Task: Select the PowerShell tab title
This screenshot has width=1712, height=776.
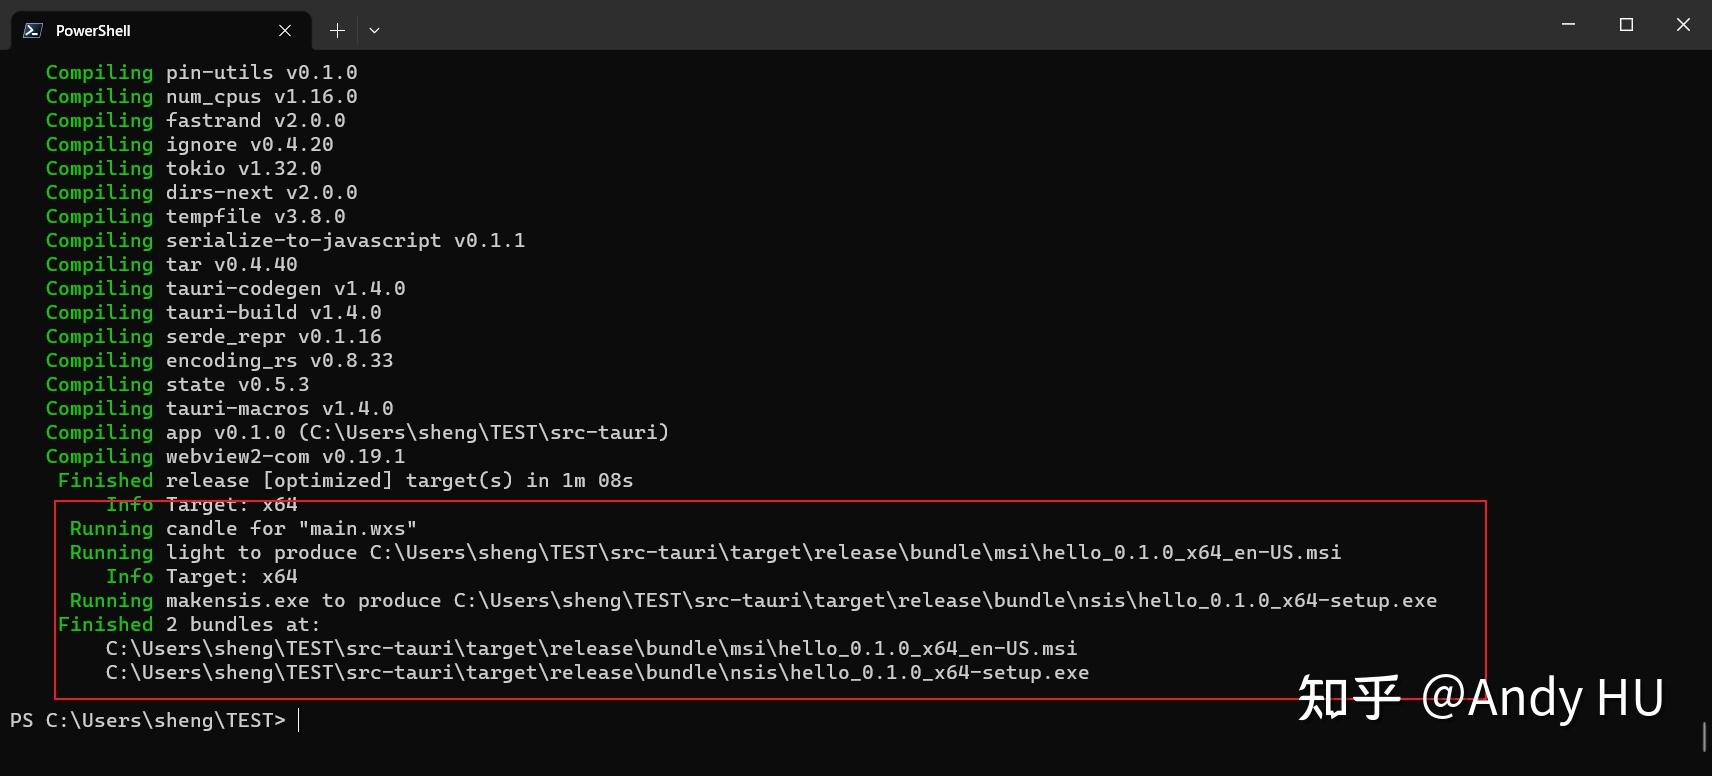Action: click(x=93, y=31)
